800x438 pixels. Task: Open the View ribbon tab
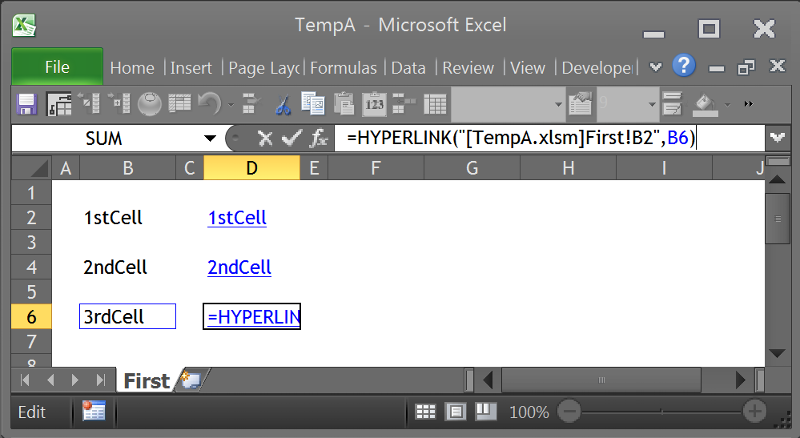[528, 68]
